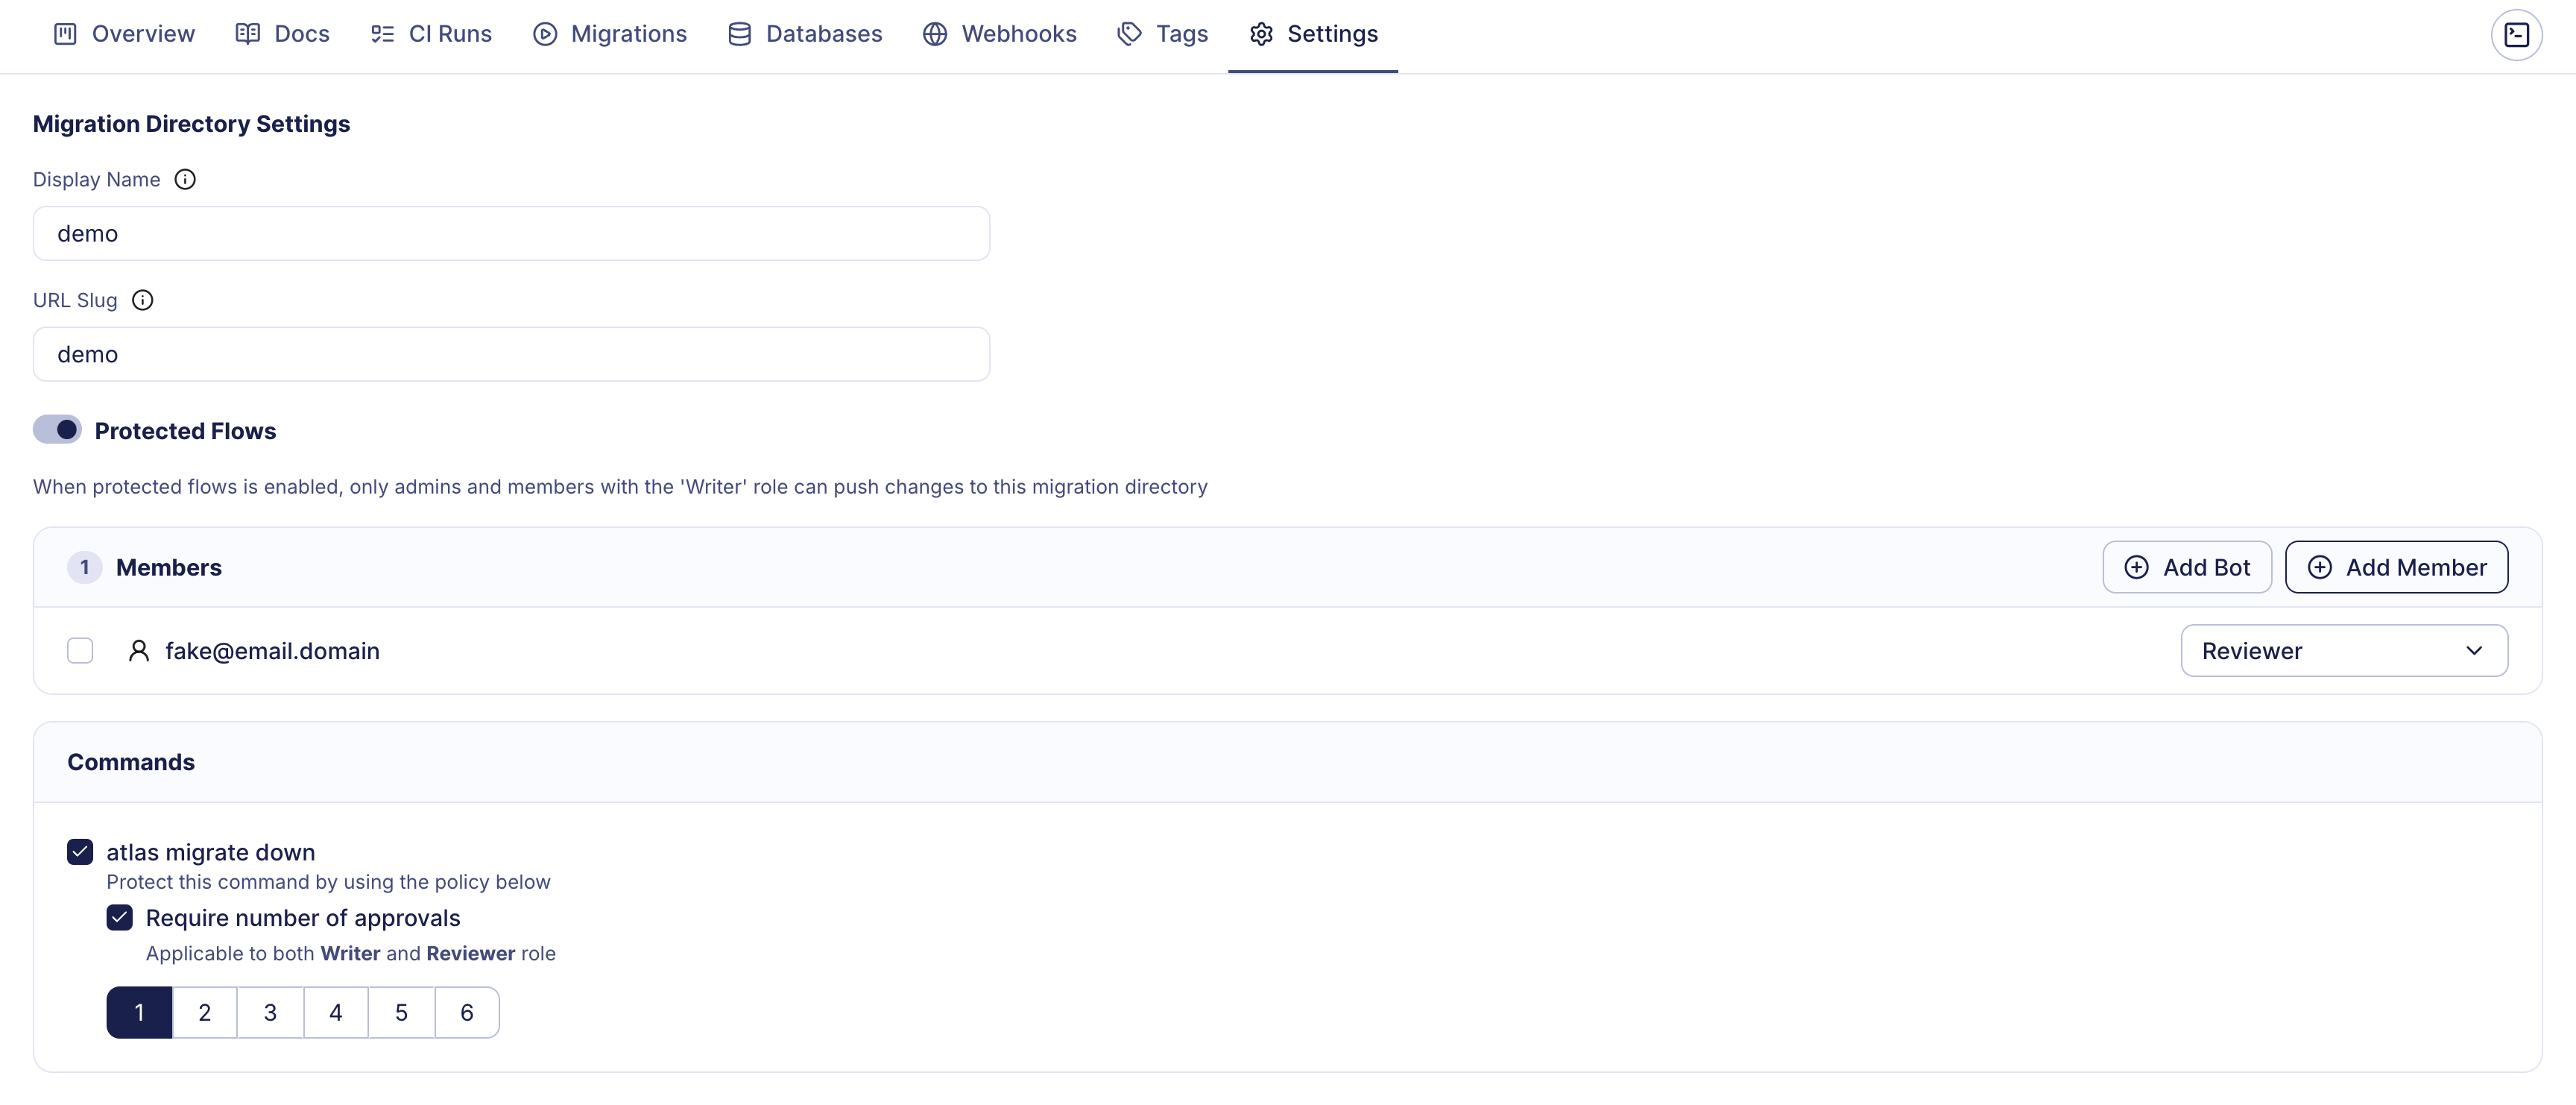The image size is (2576, 1105).
Task: Click the Databases cylinder icon
Action: click(739, 34)
